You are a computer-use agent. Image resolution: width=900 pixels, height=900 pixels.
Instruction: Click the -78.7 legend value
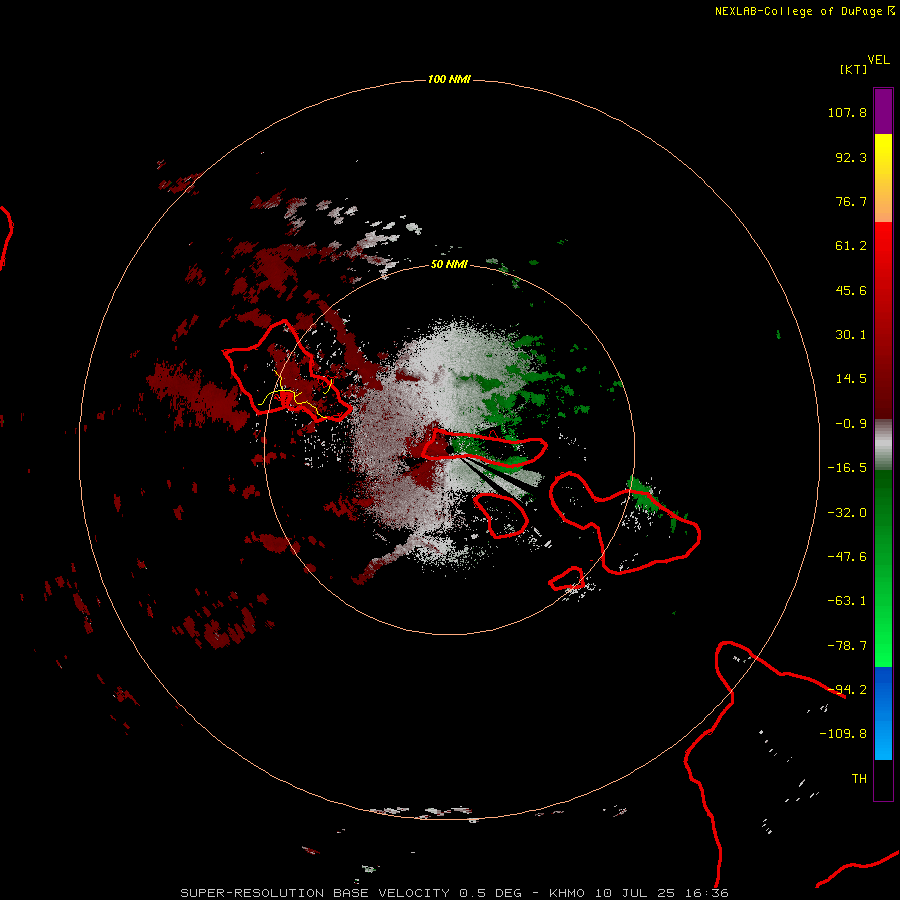click(847, 646)
